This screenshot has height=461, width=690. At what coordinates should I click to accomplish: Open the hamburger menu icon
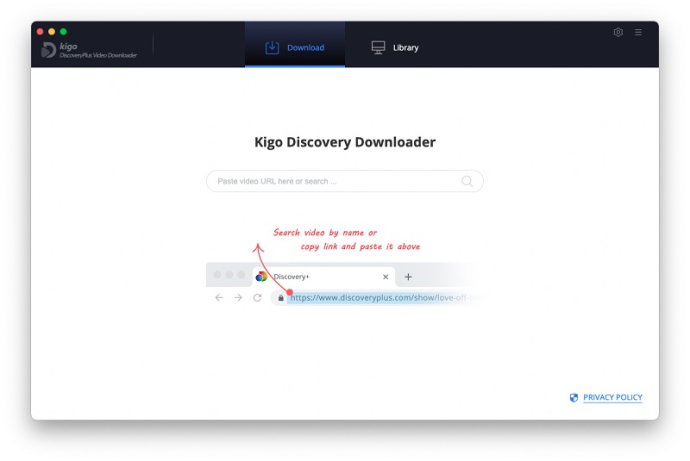coord(638,32)
